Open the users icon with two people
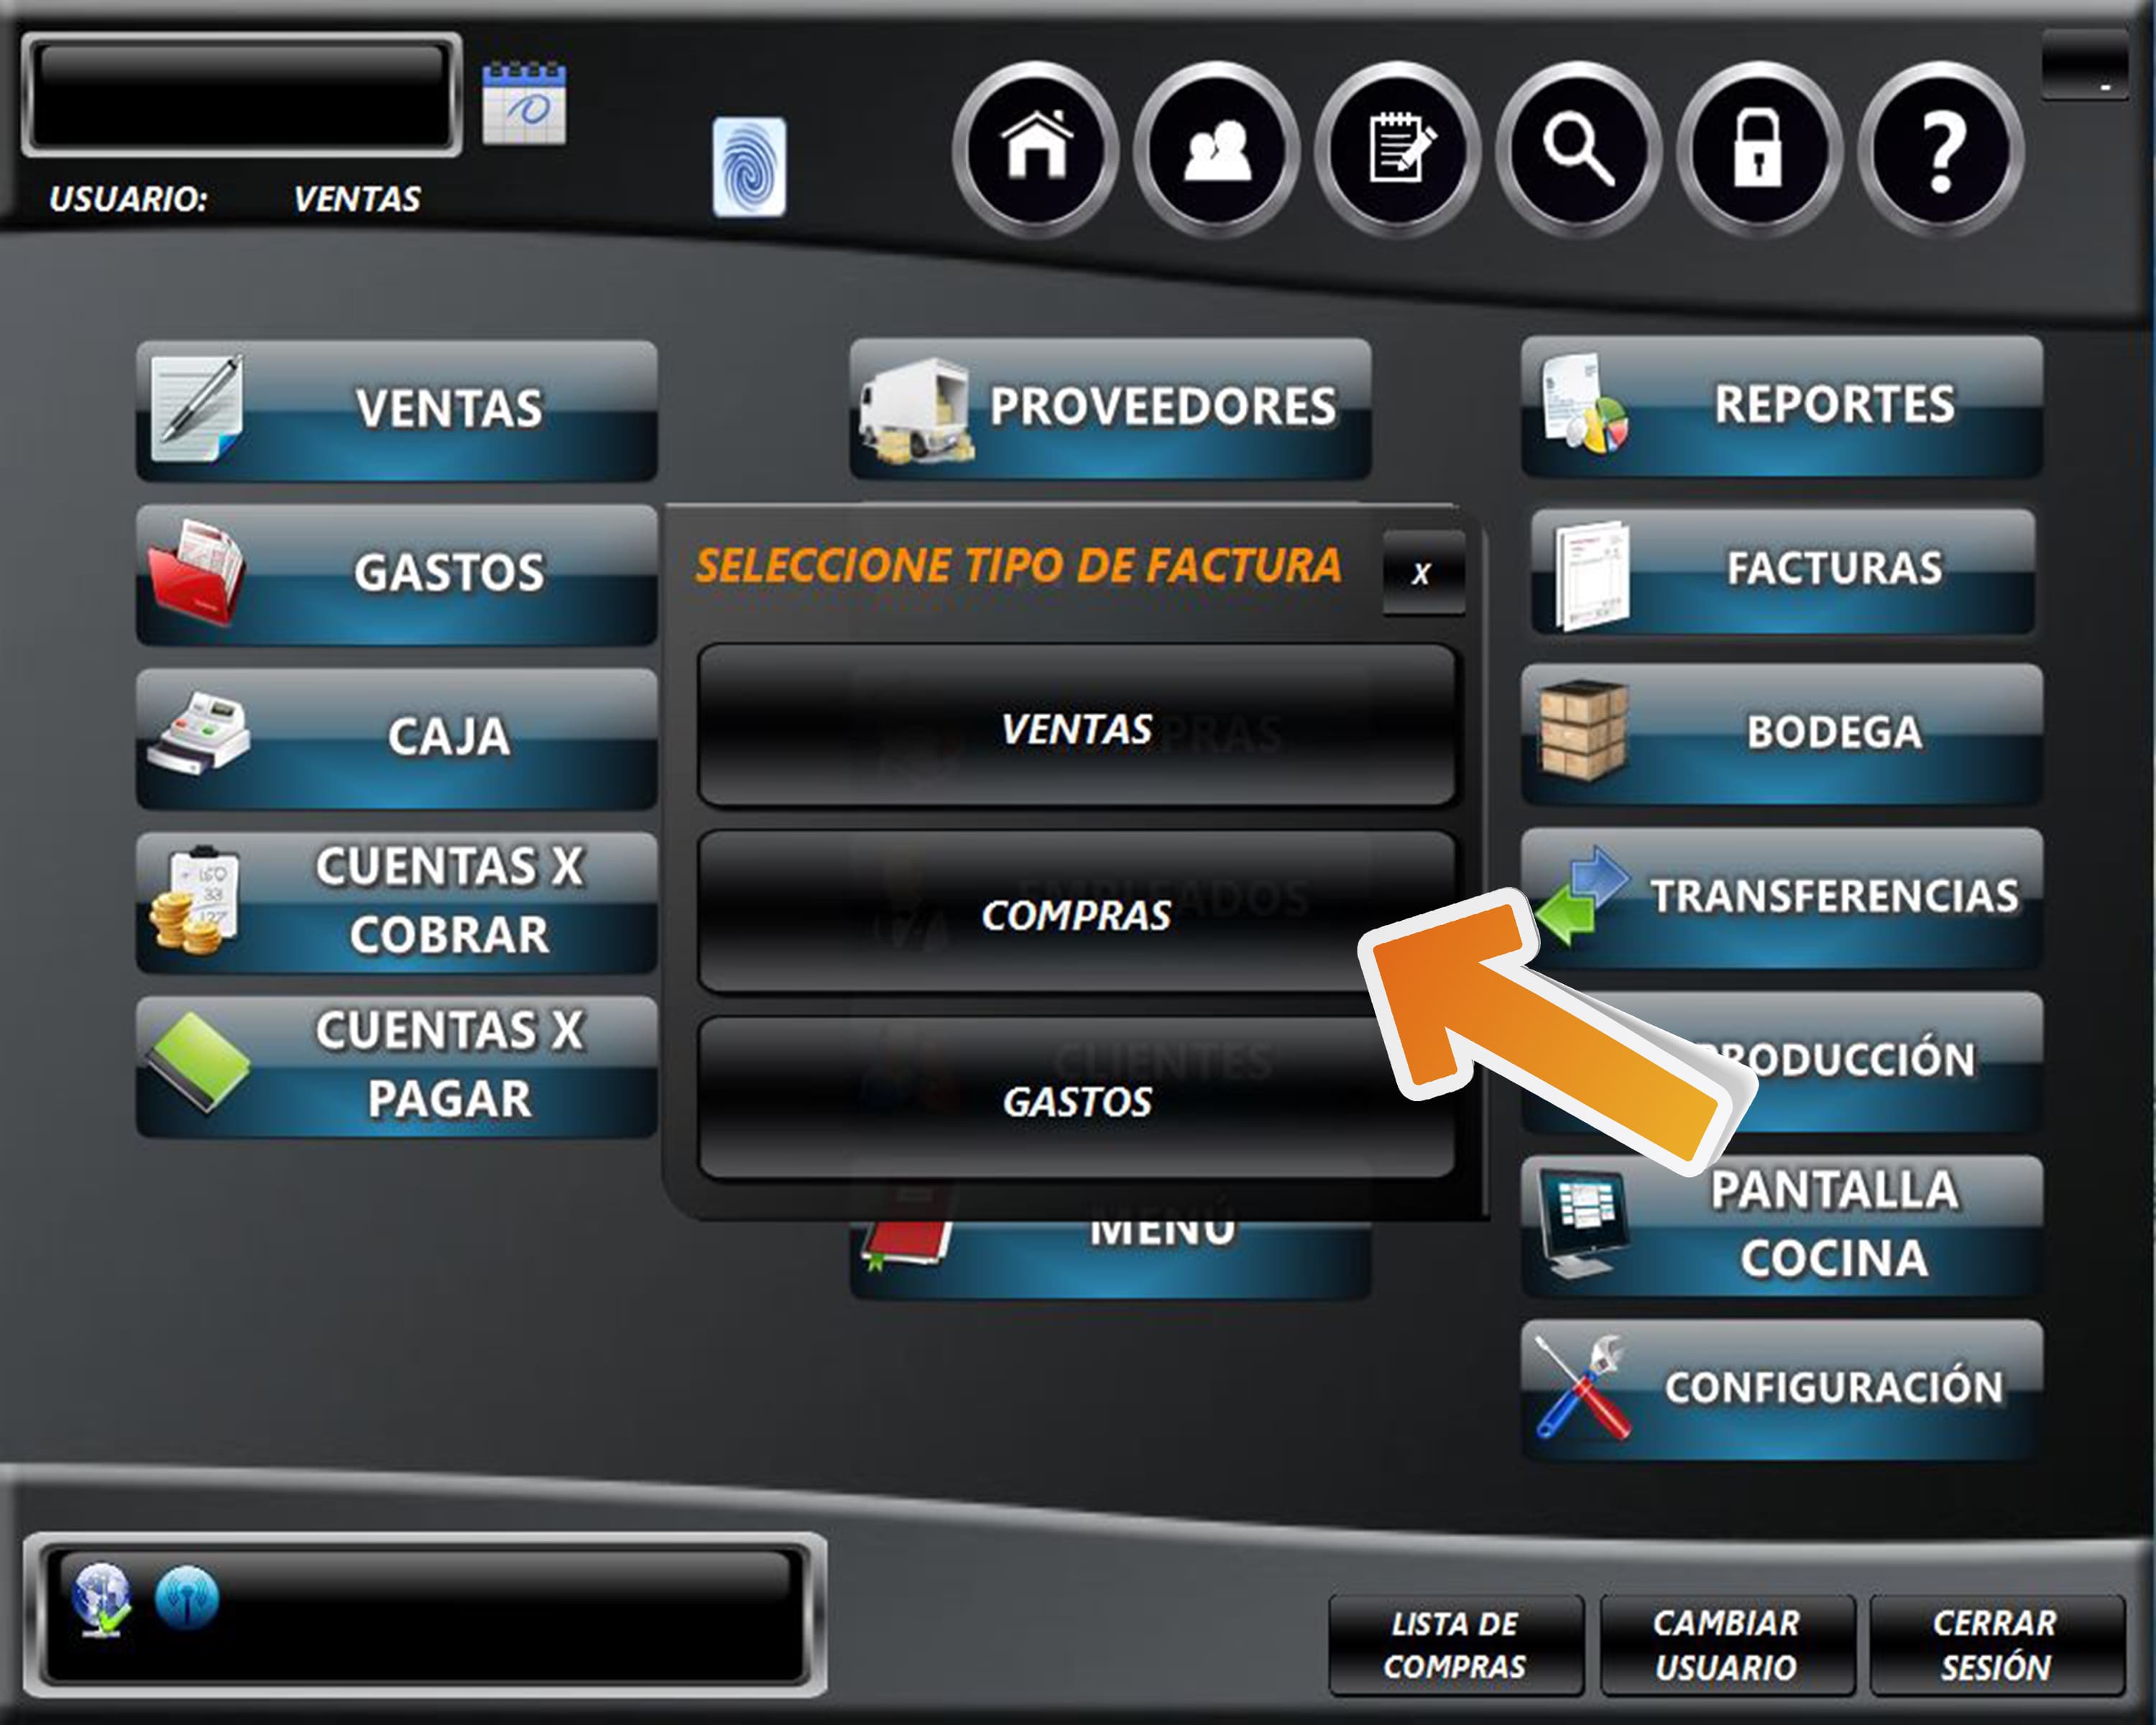 tap(1217, 150)
